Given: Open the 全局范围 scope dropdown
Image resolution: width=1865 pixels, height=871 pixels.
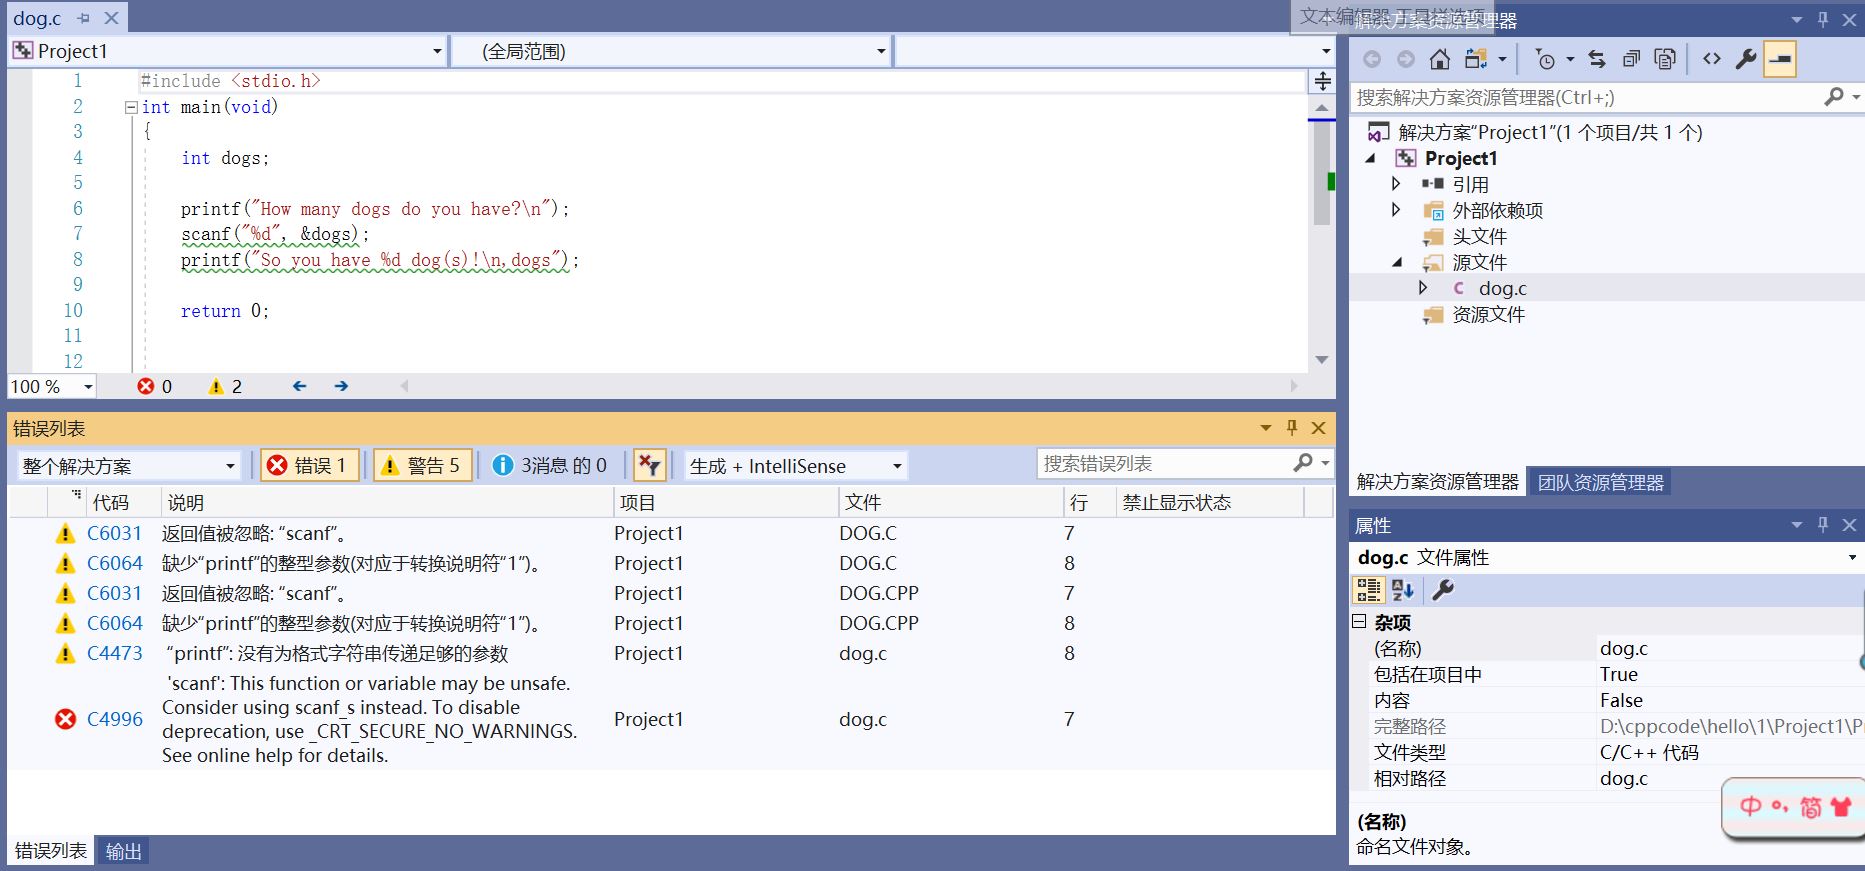Looking at the screenshot, I should coord(881,51).
